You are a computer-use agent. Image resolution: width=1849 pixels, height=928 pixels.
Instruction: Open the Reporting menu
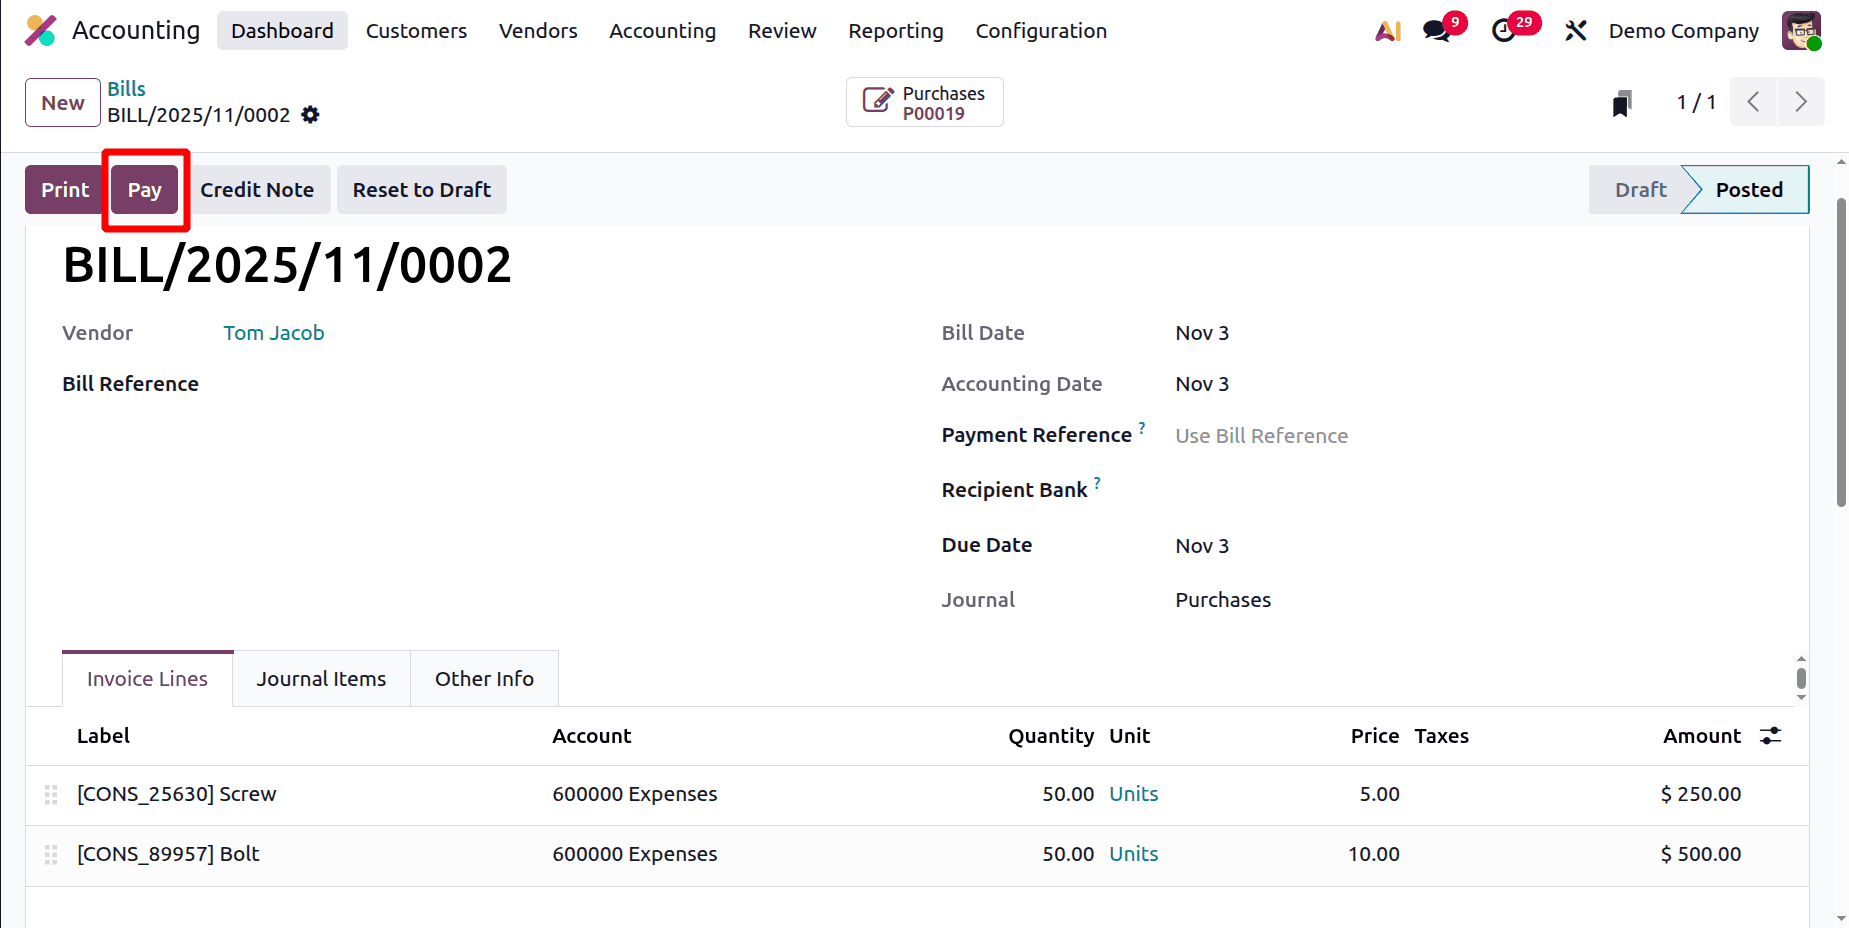(x=895, y=31)
